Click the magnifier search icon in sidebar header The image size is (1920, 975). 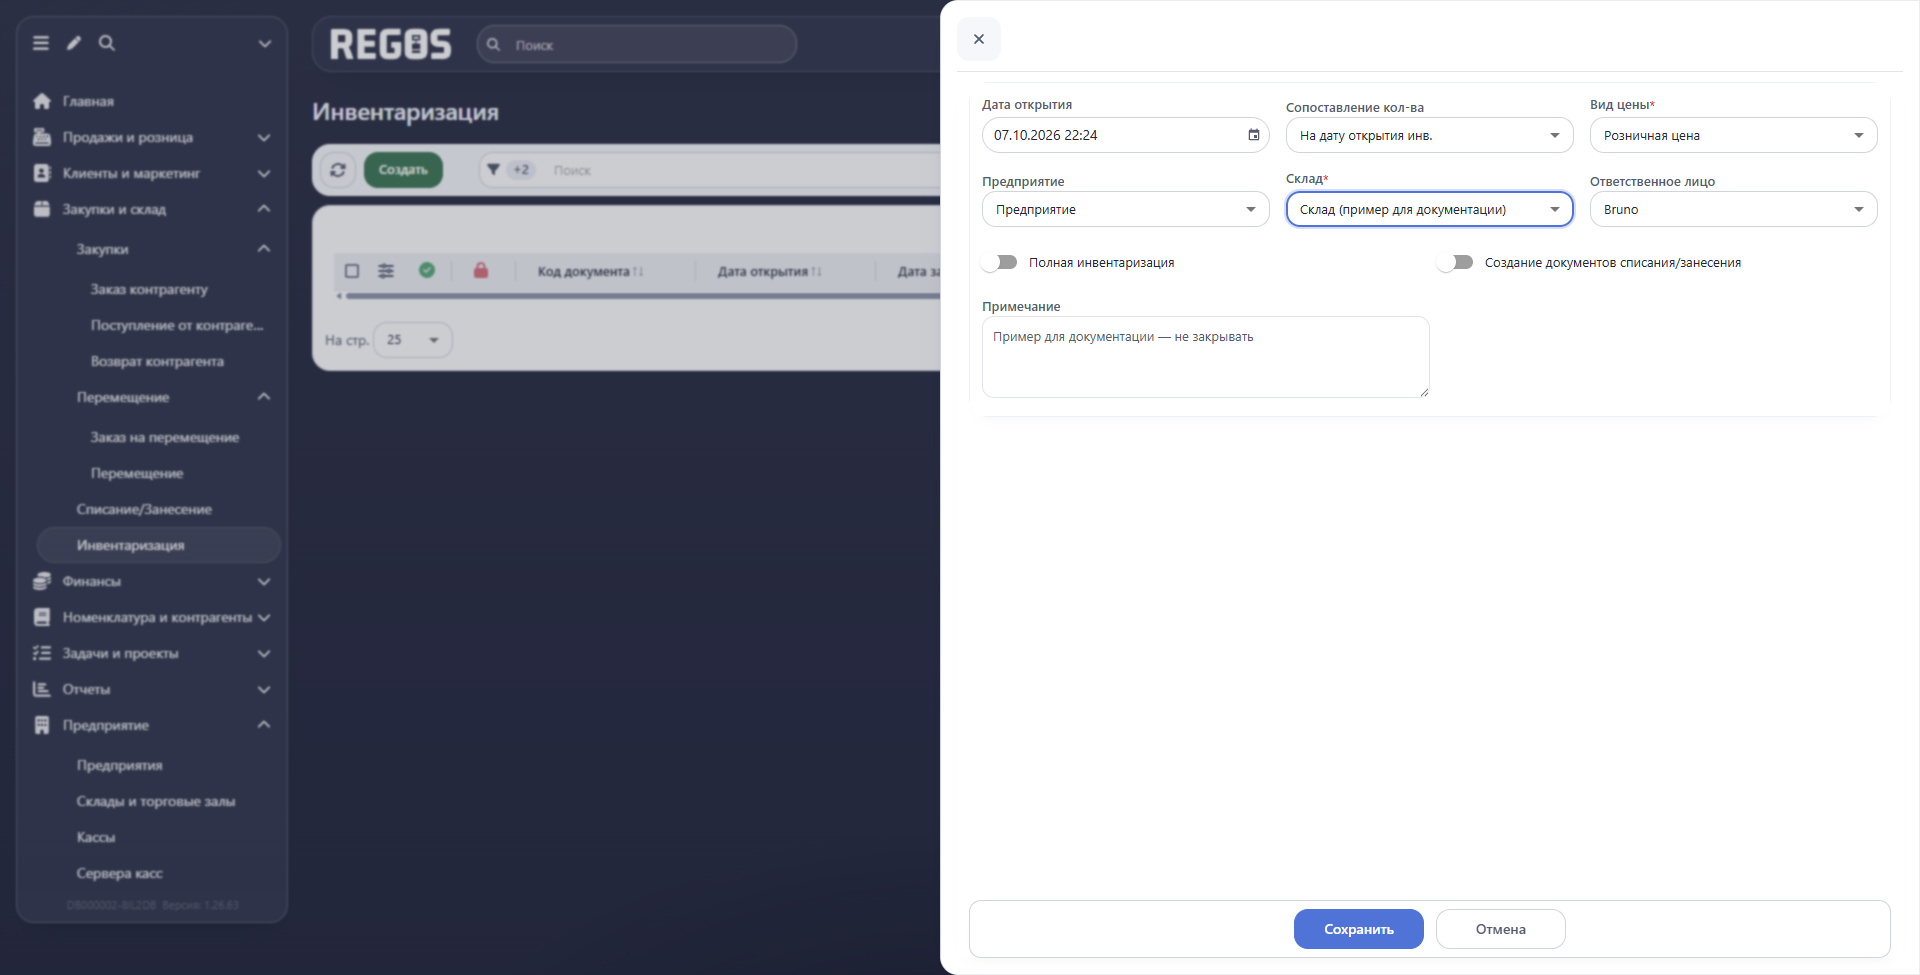pos(107,43)
